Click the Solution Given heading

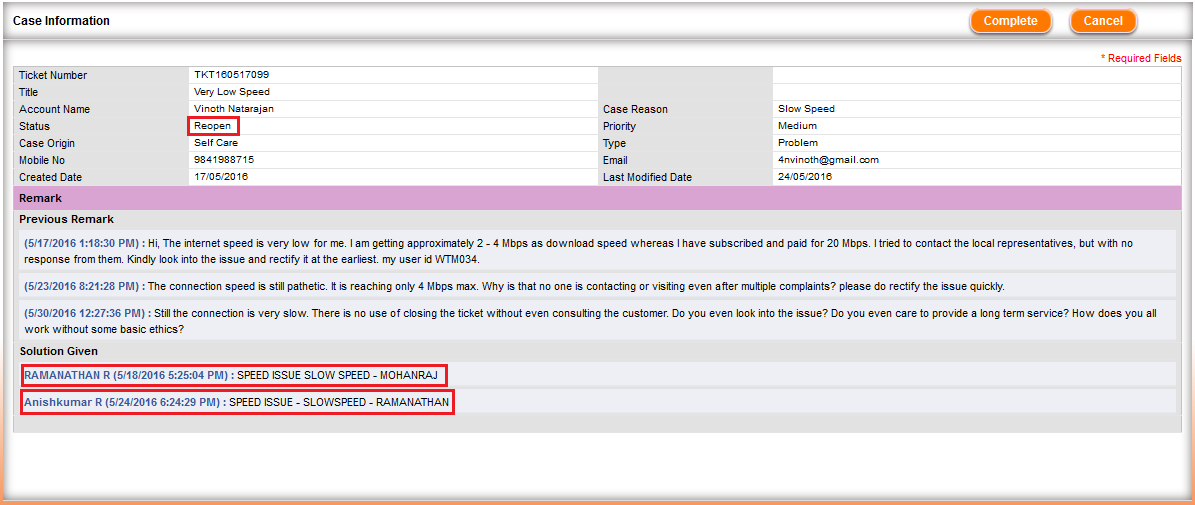[59, 351]
